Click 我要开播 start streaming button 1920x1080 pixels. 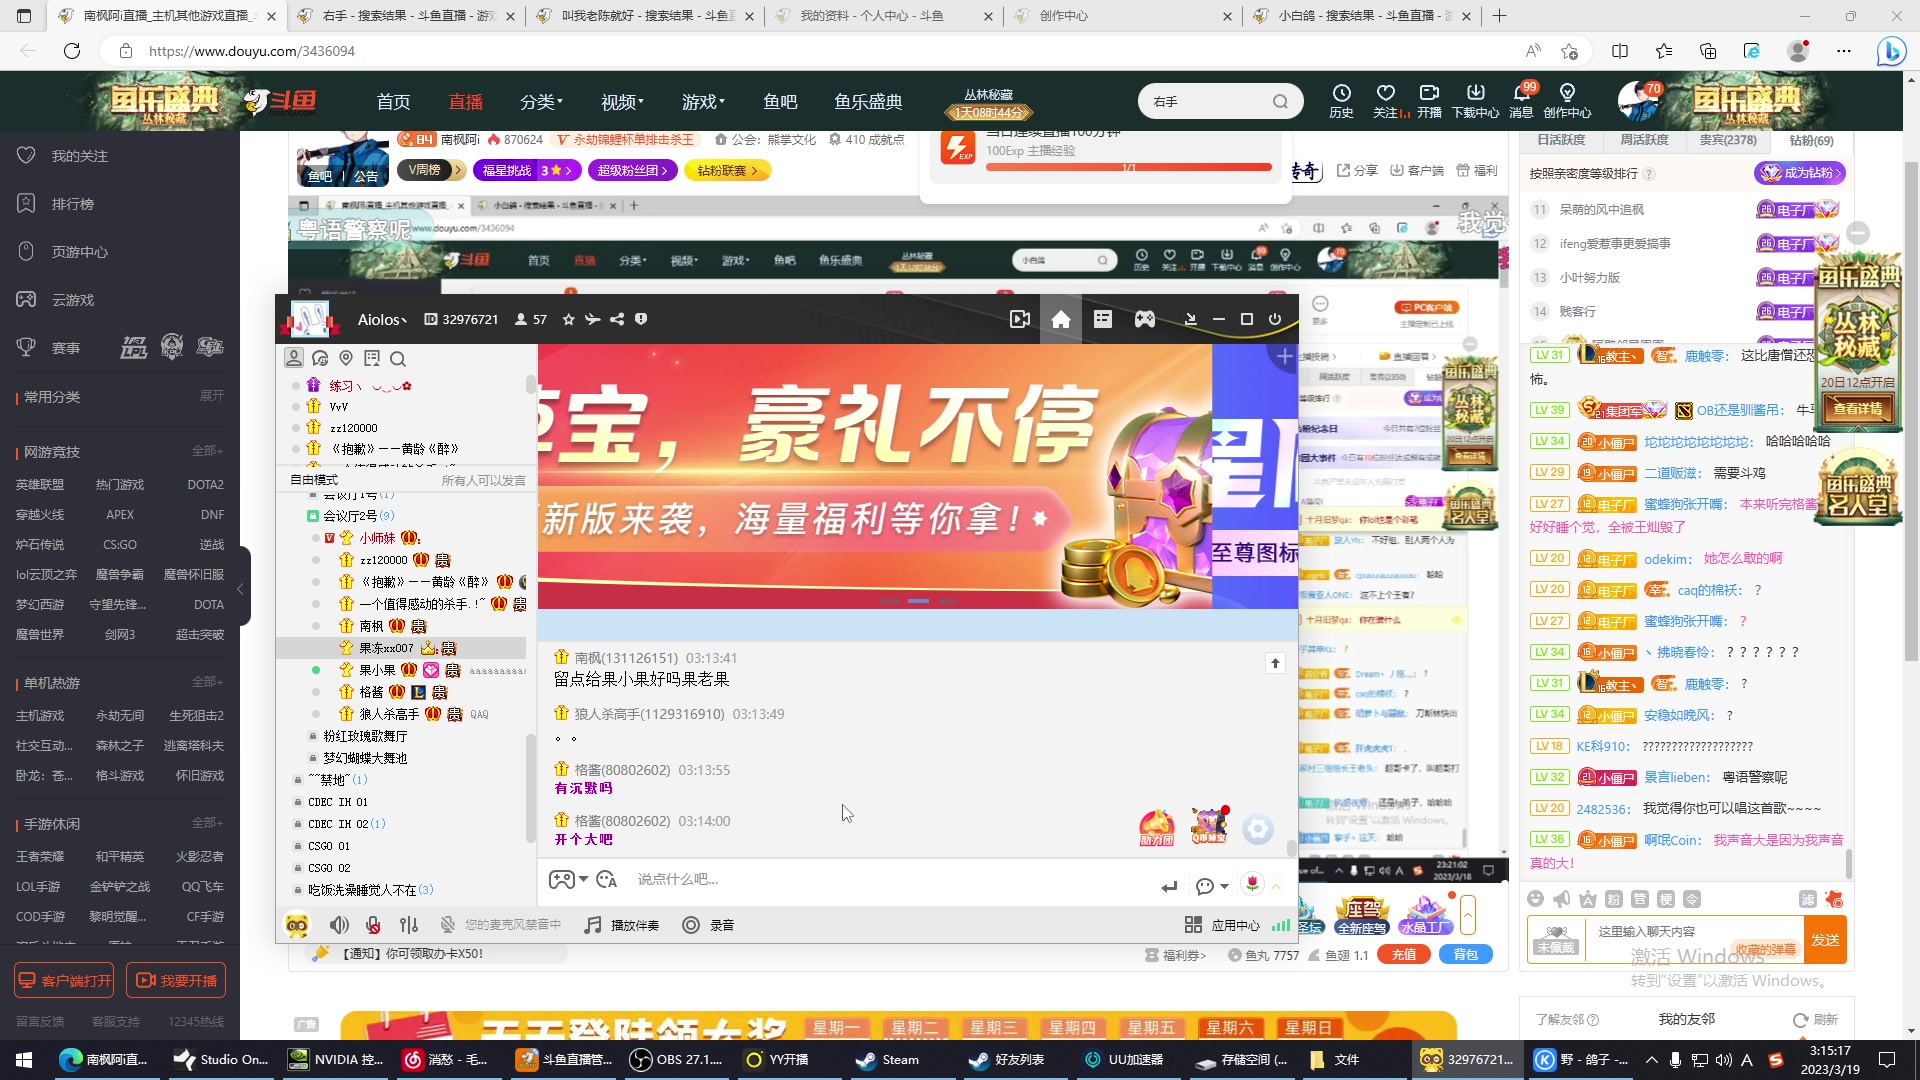coord(176,981)
